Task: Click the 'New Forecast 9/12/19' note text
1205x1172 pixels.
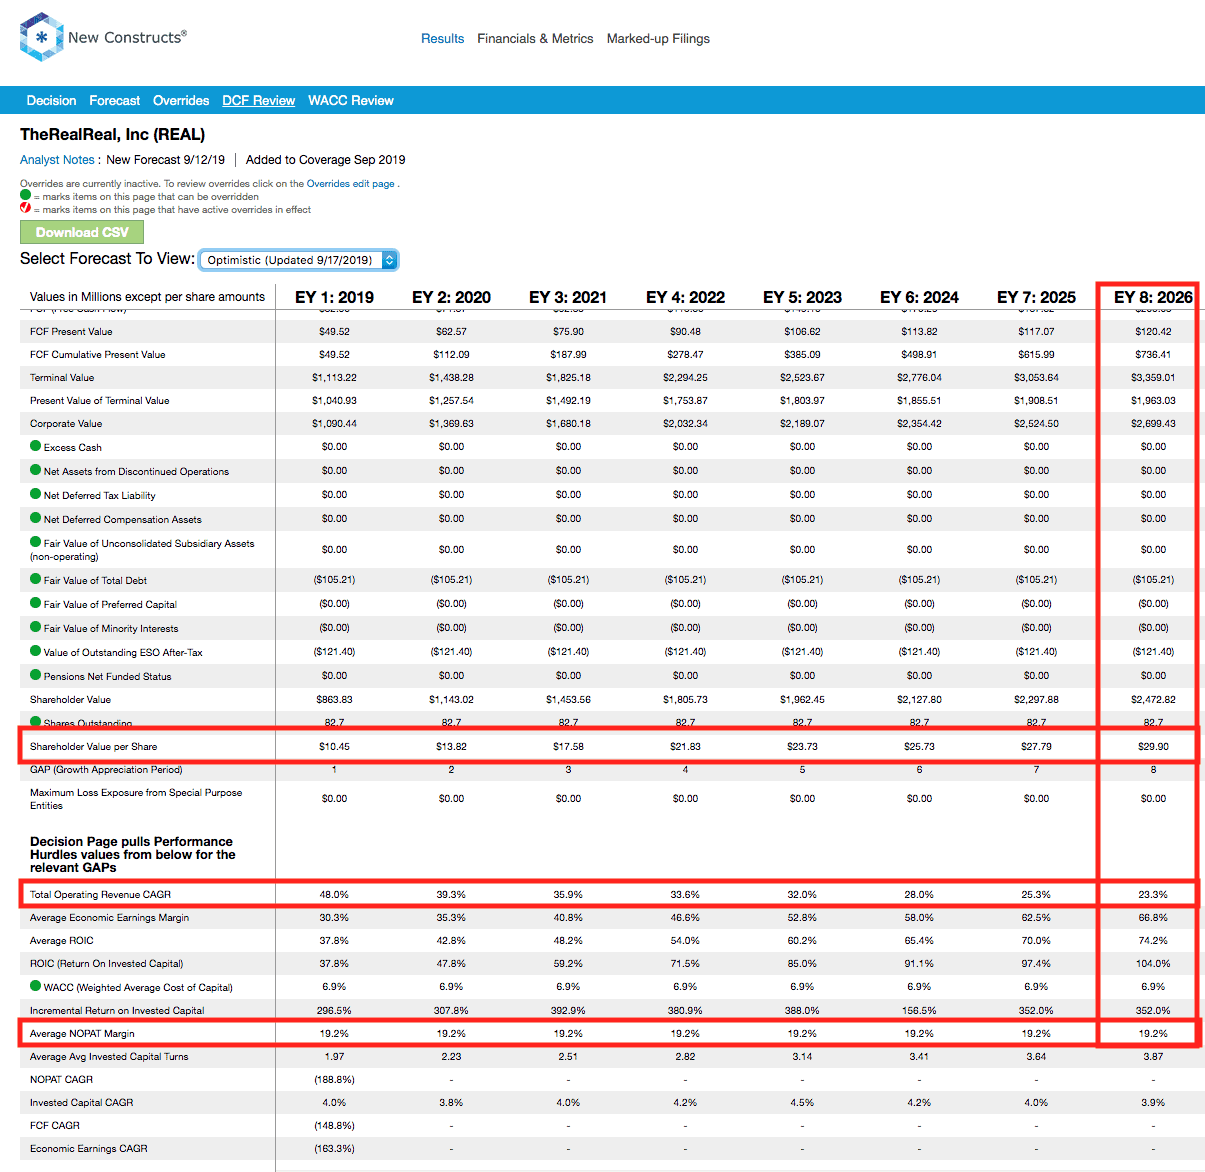Action: 166,160
